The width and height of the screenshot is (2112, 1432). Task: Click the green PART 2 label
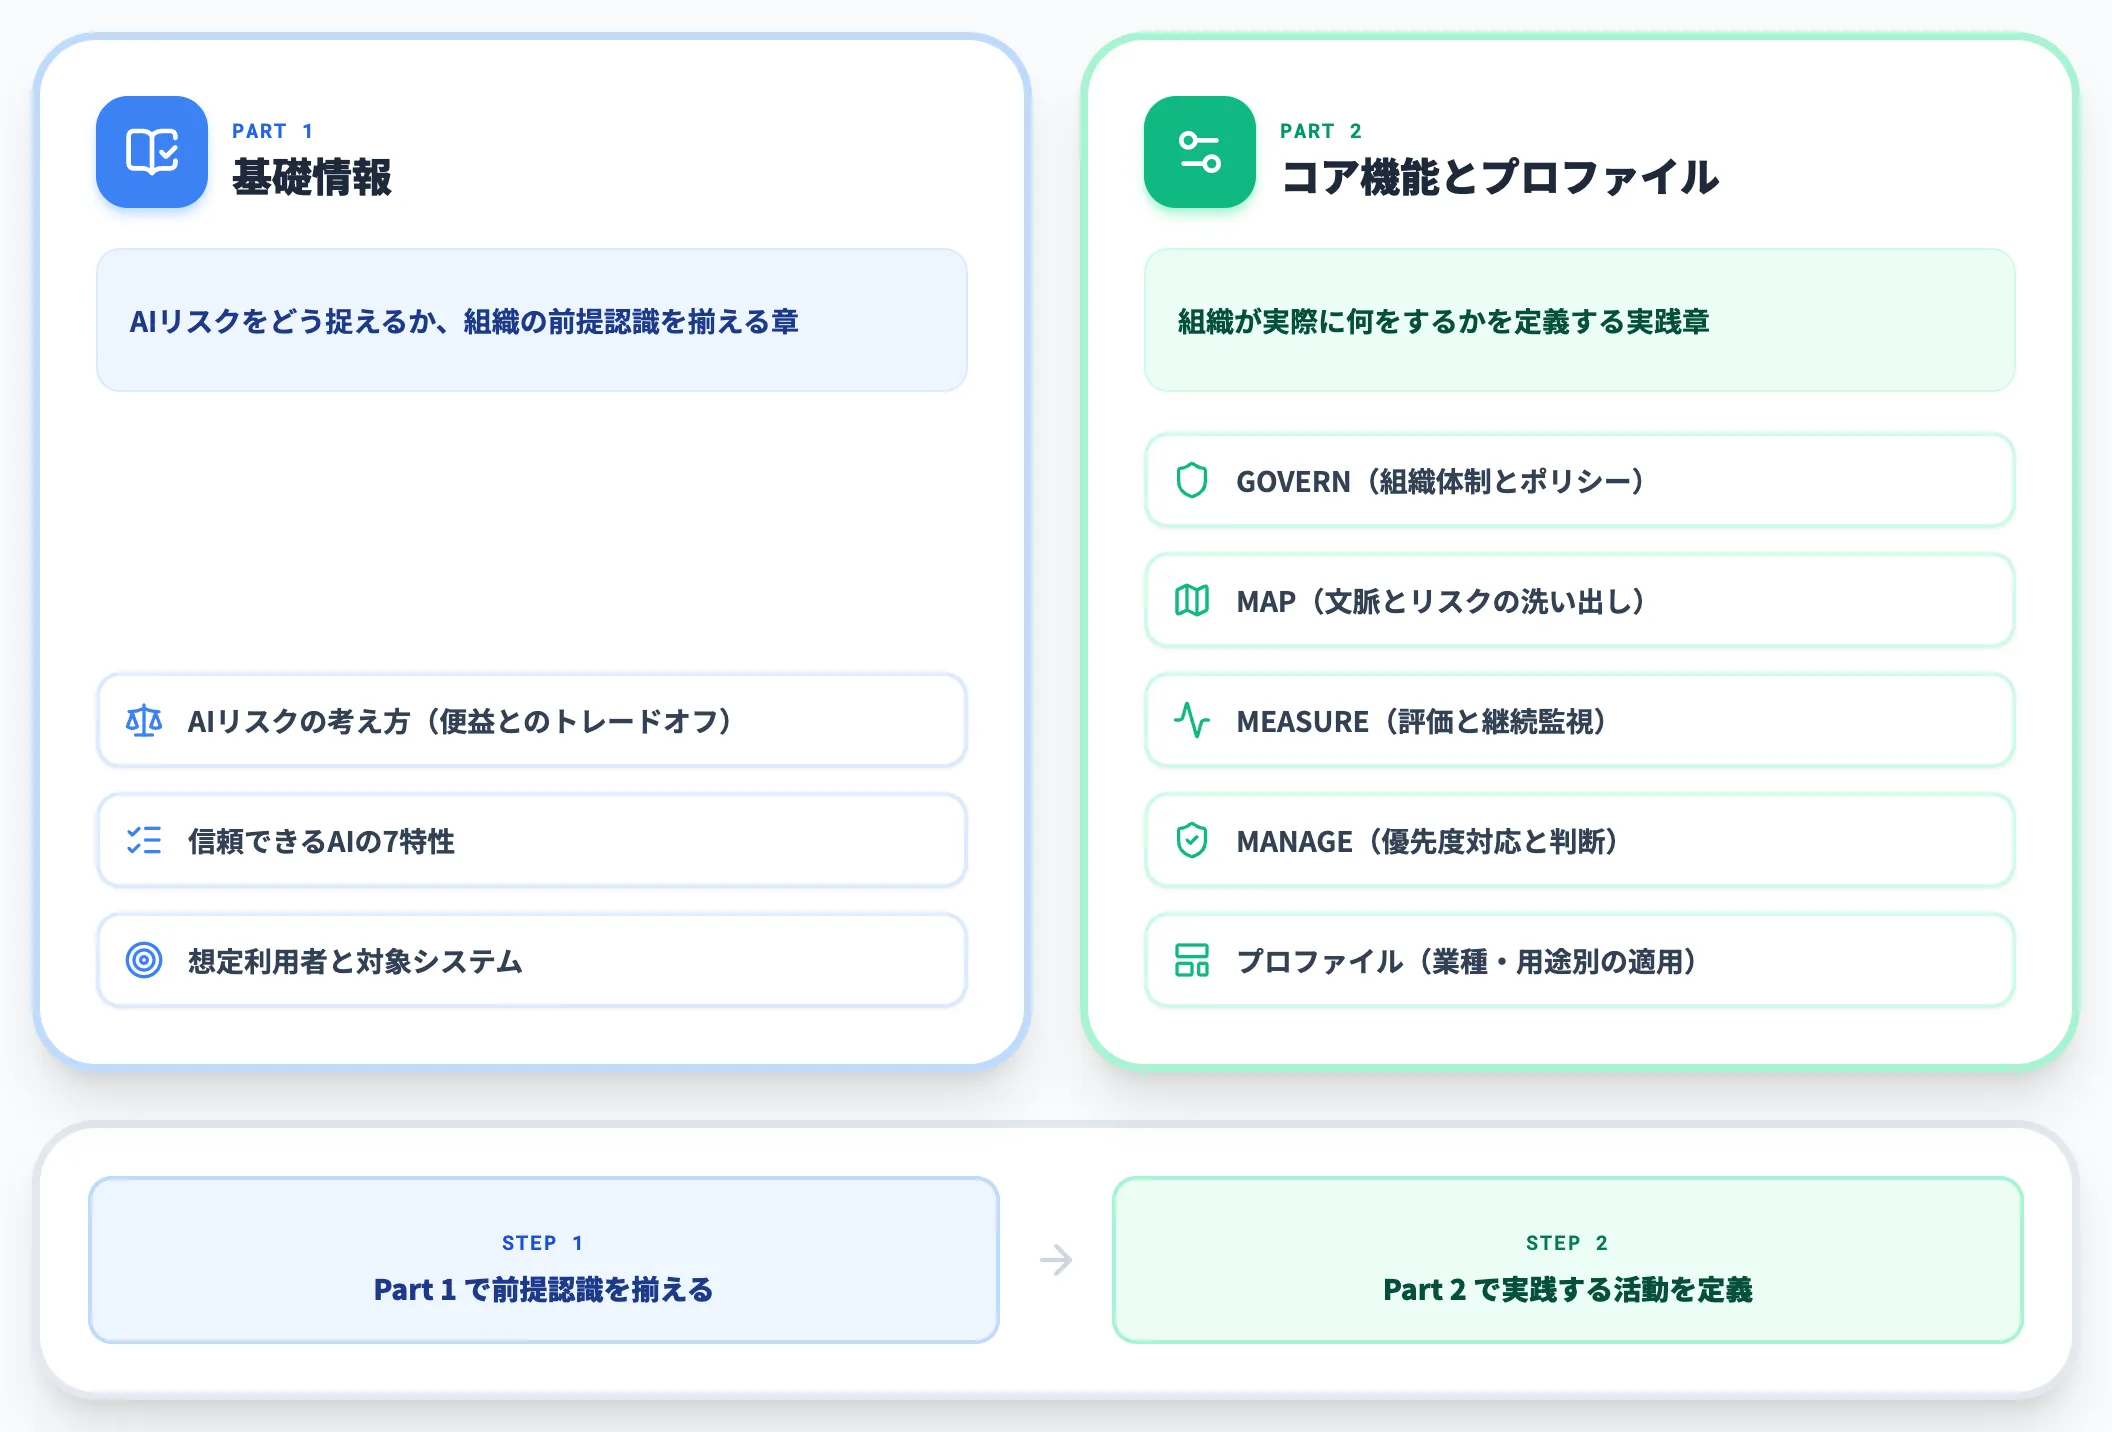coord(1321,131)
